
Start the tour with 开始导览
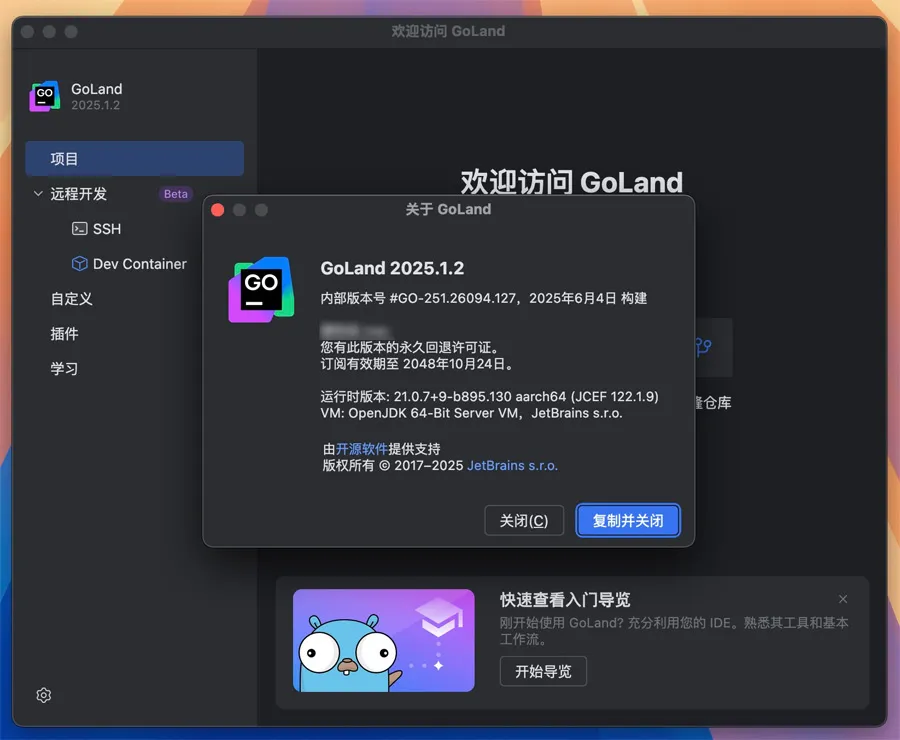tap(543, 672)
